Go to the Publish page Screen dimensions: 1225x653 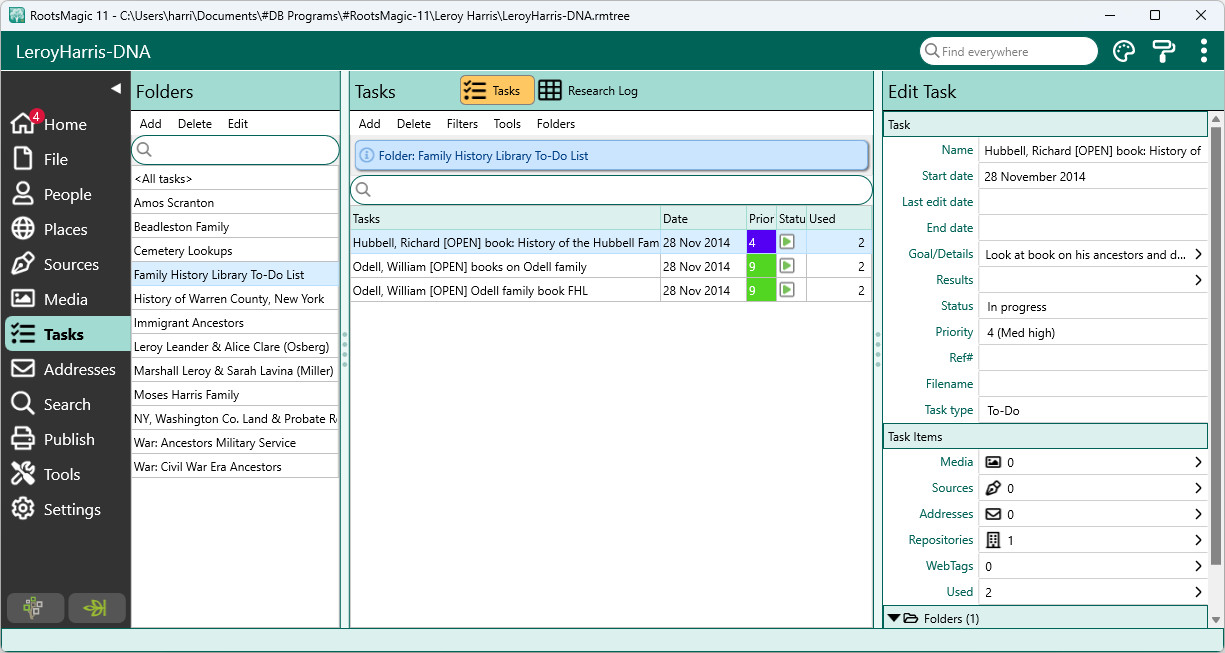tap(67, 439)
